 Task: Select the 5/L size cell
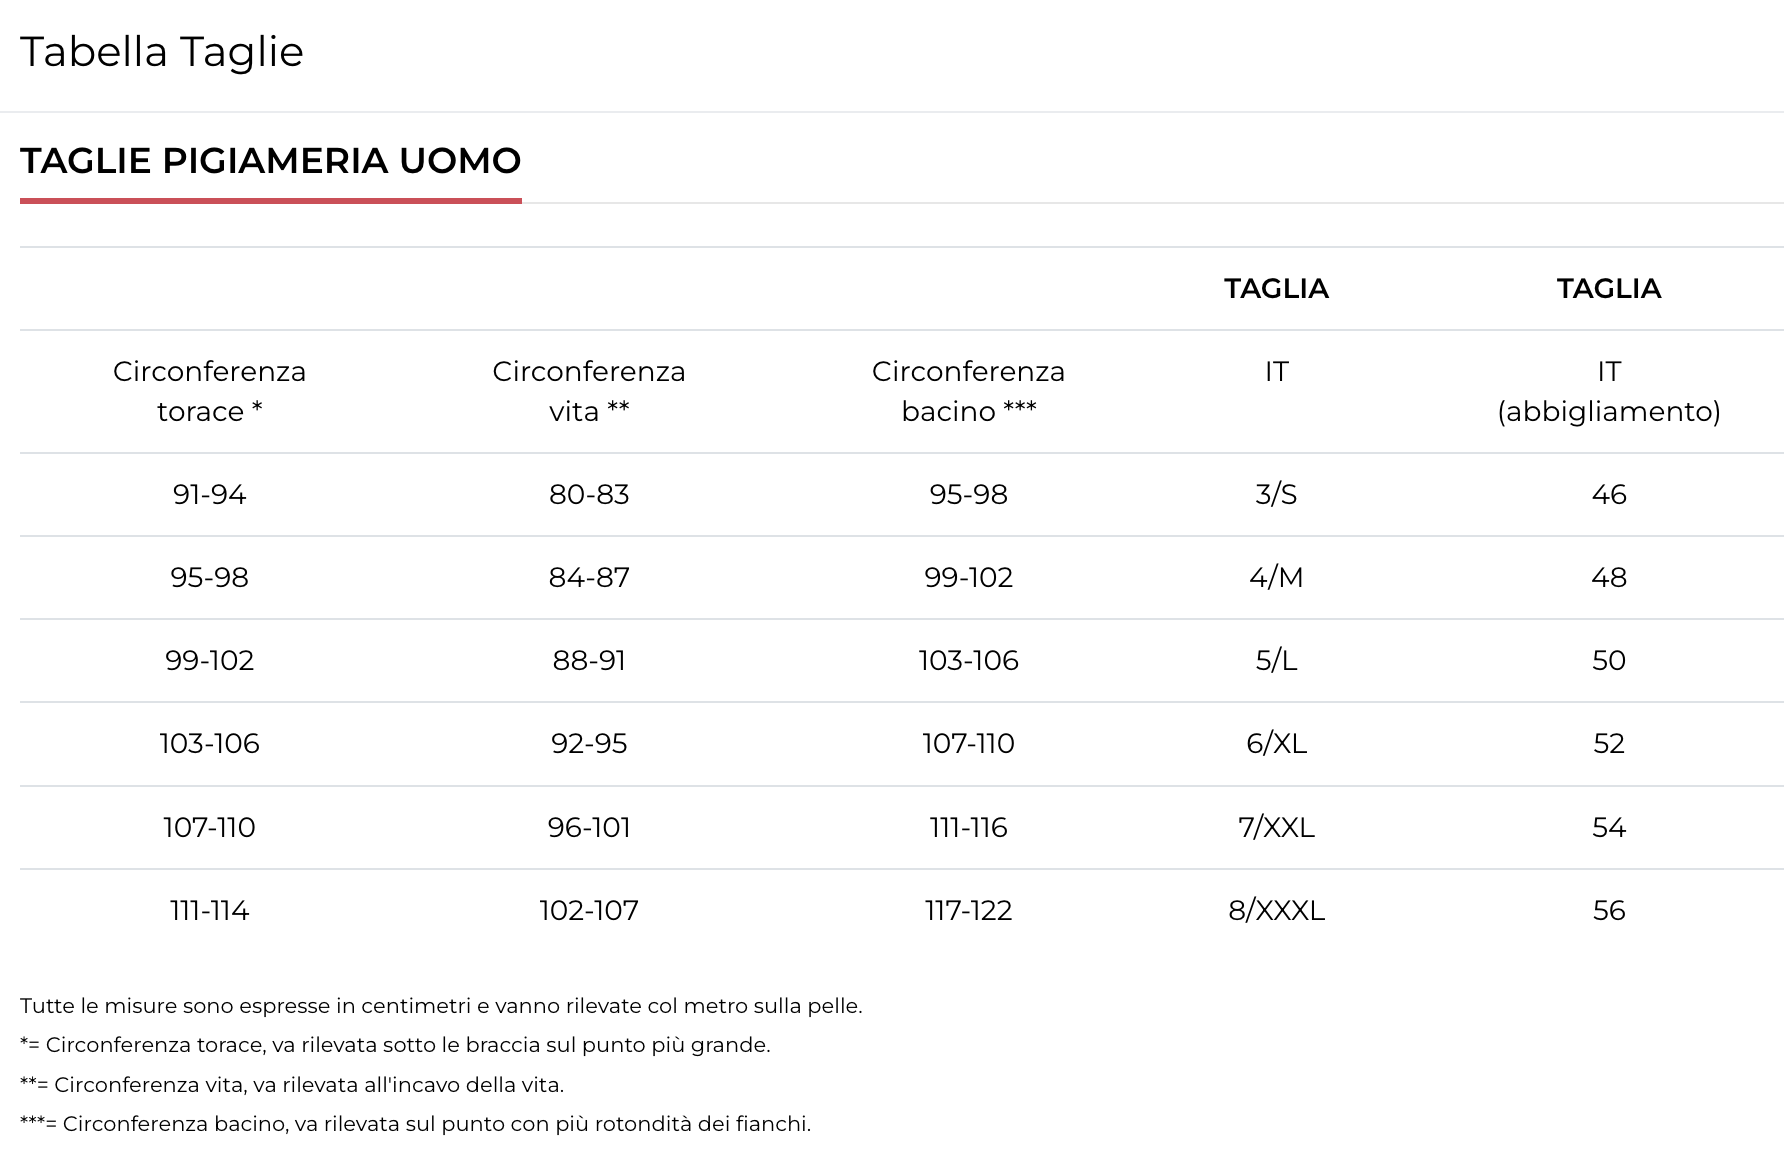1276,660
